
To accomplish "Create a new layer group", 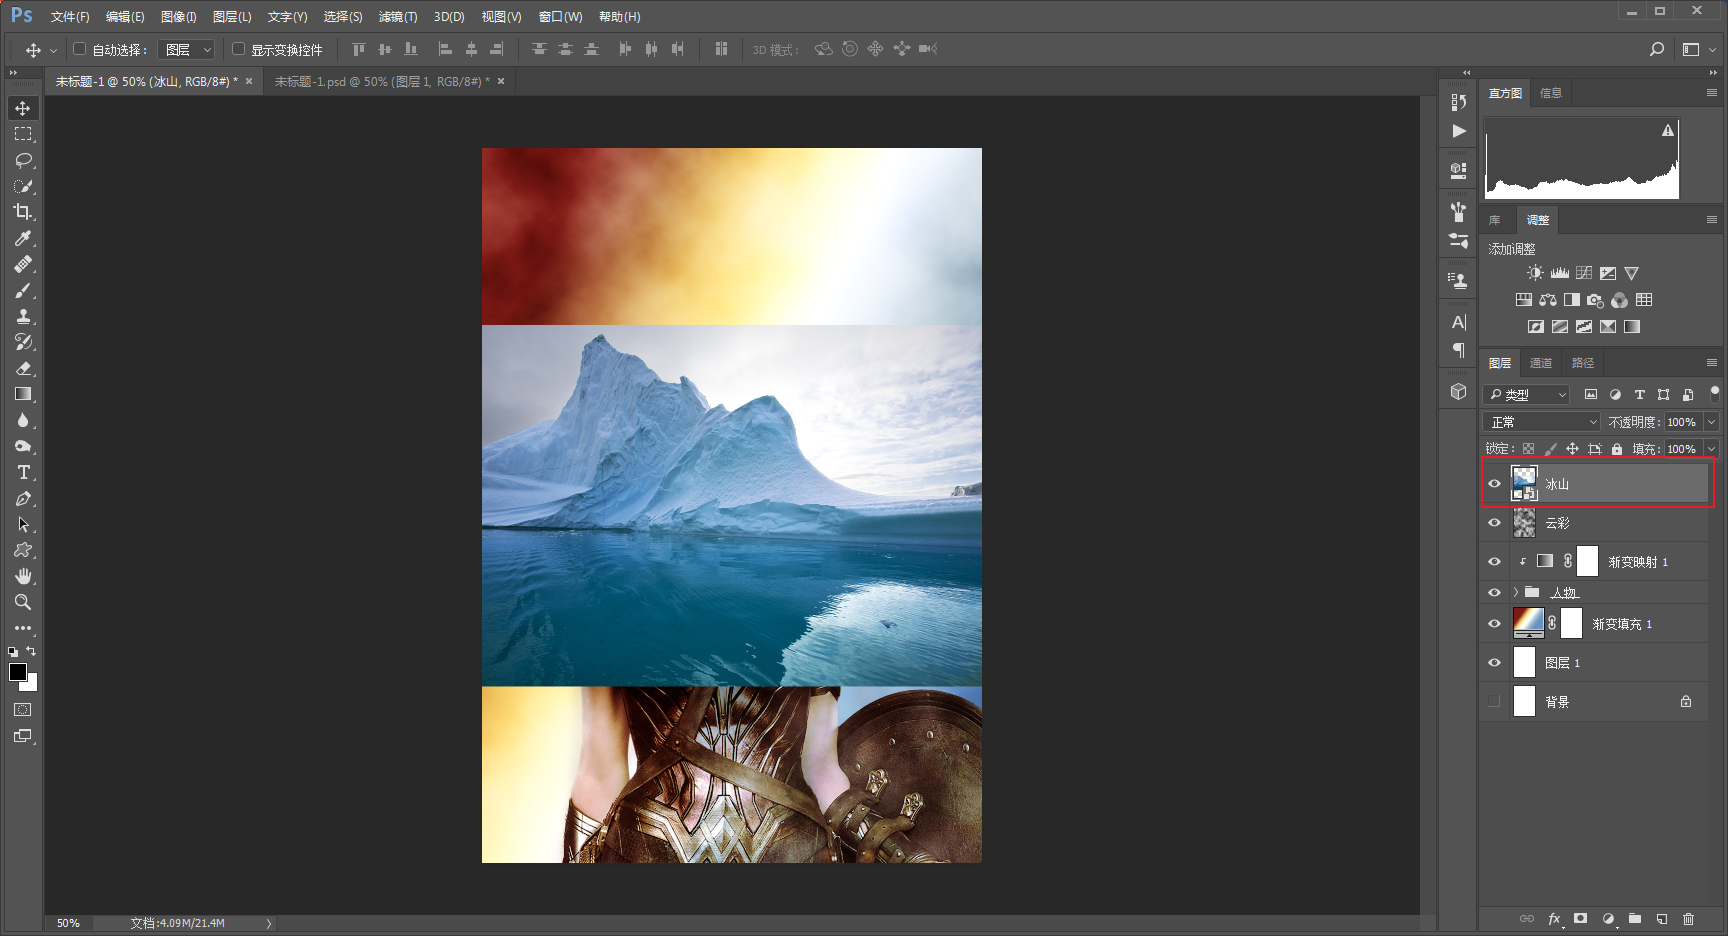I will click(1635, 919).
